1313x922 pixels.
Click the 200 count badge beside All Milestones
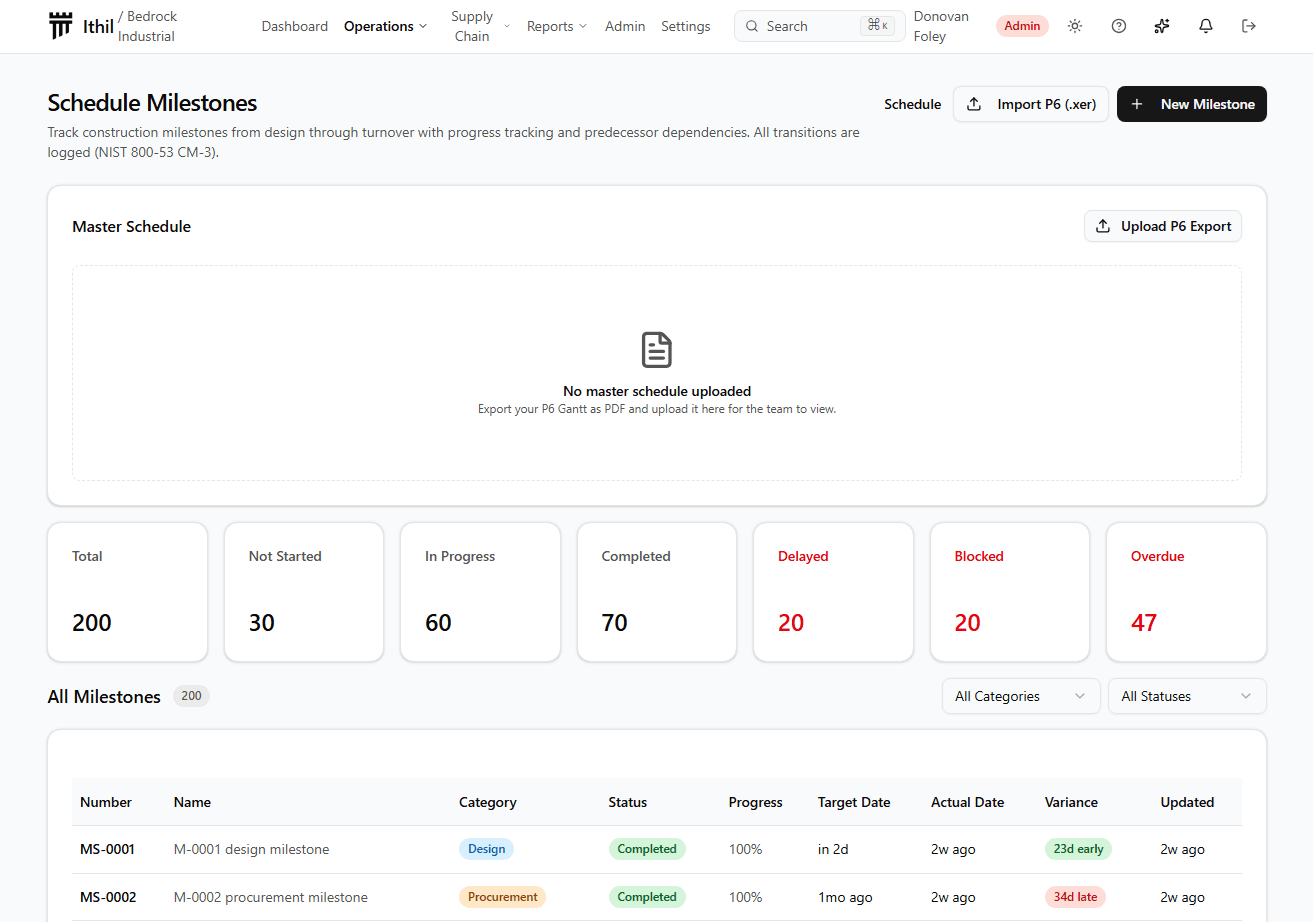click(191, 696)
